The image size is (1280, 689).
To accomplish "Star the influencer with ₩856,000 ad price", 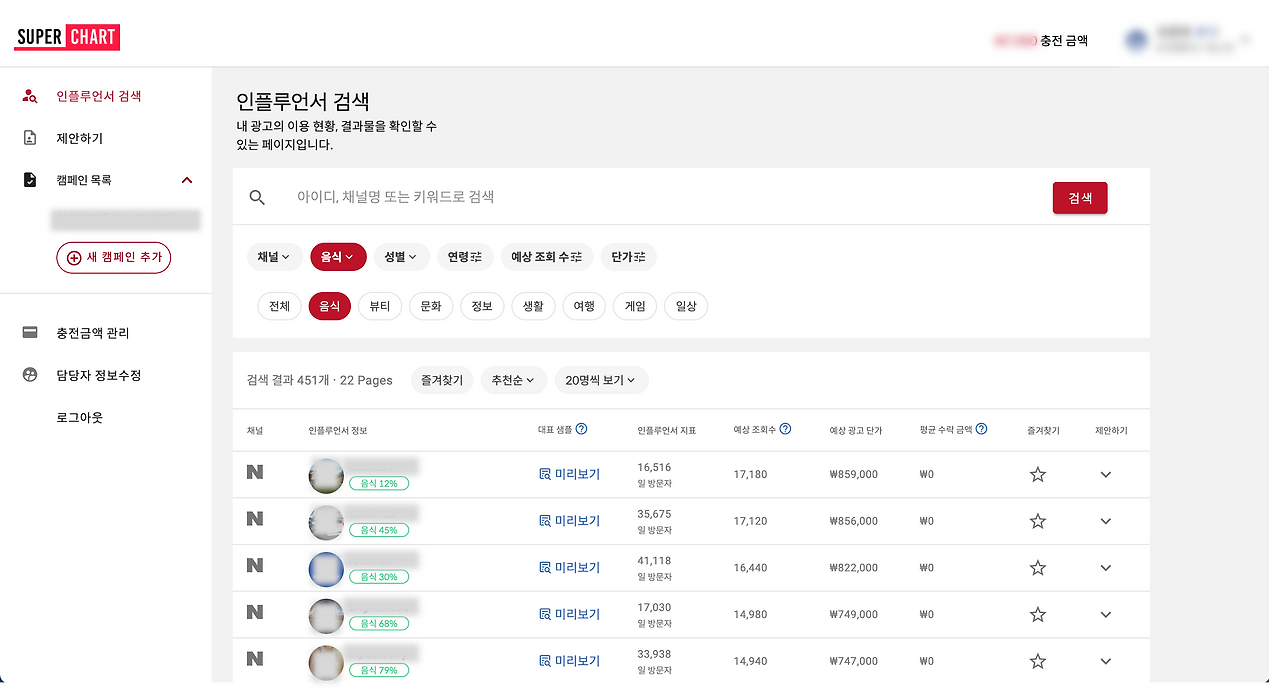I will 1038,521.
